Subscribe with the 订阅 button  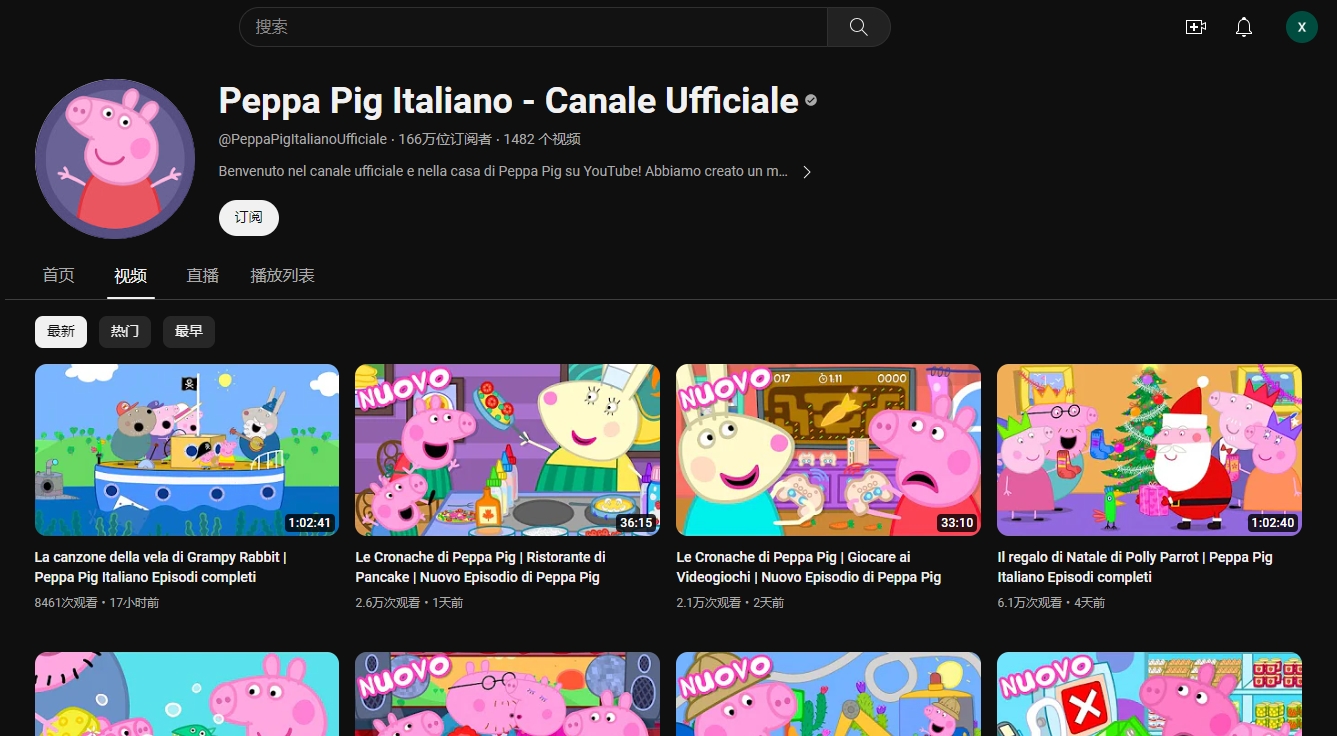[x=249, y=217]
